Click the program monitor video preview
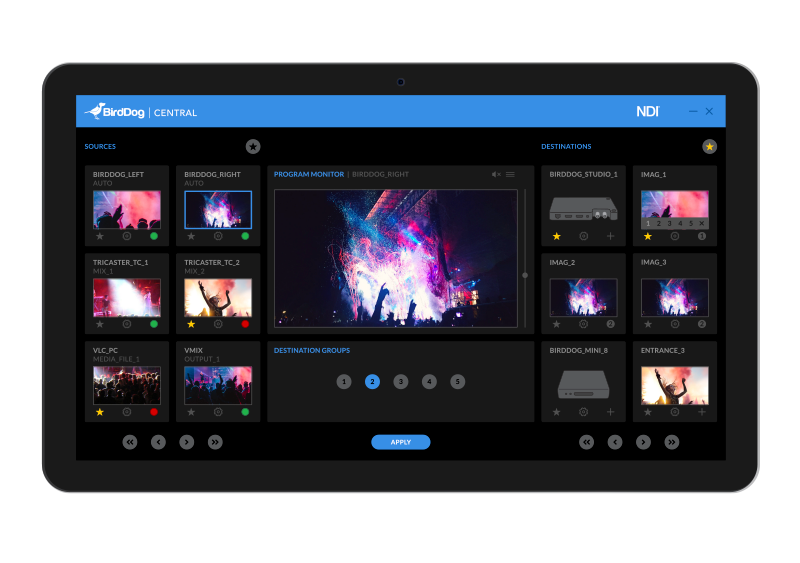 point(396,258)
